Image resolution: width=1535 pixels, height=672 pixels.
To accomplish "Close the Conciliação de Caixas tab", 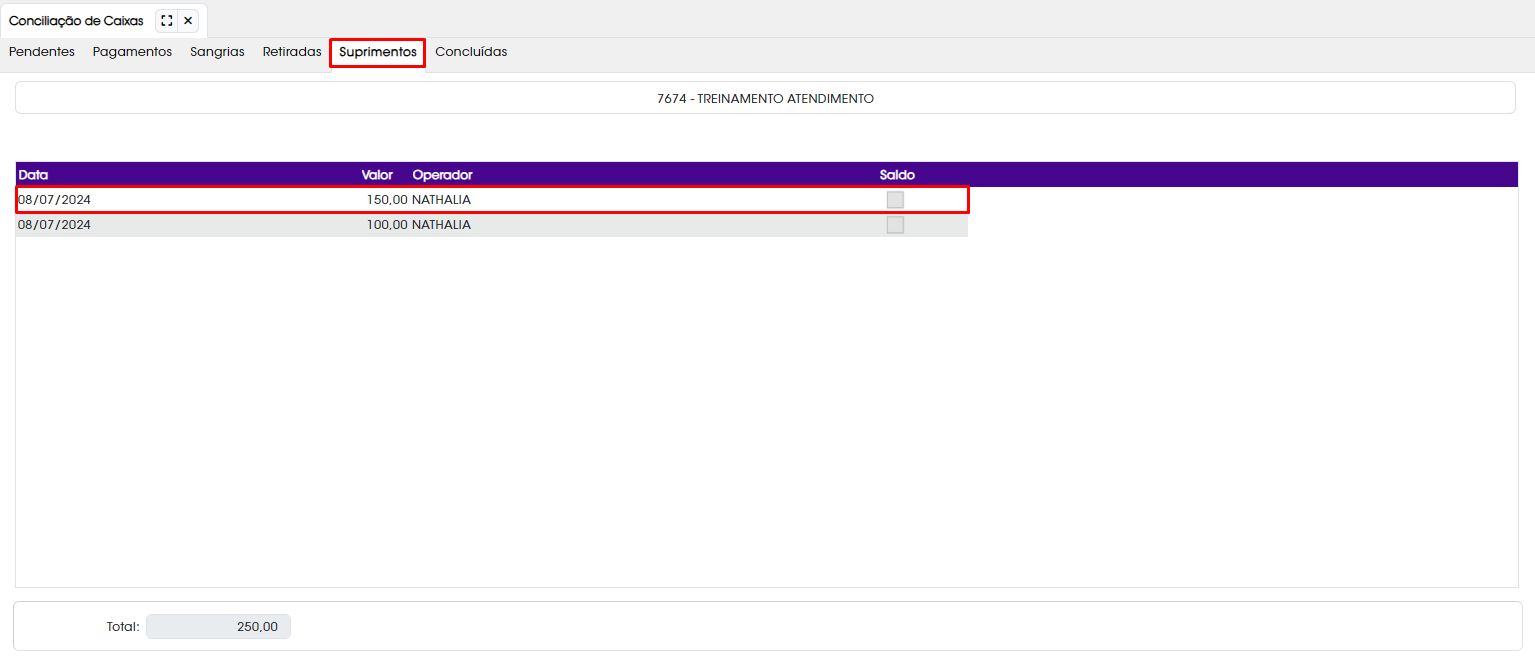I will click(188, 21).
